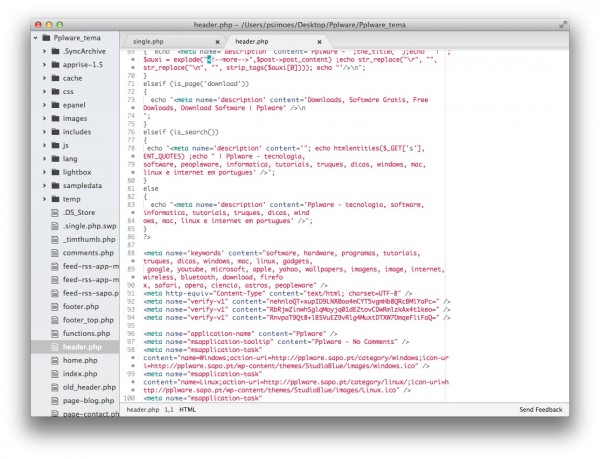Click the comments.php file icon
Image resolution: width=600 pixels, height=459 pixels.
coord(55,253)
